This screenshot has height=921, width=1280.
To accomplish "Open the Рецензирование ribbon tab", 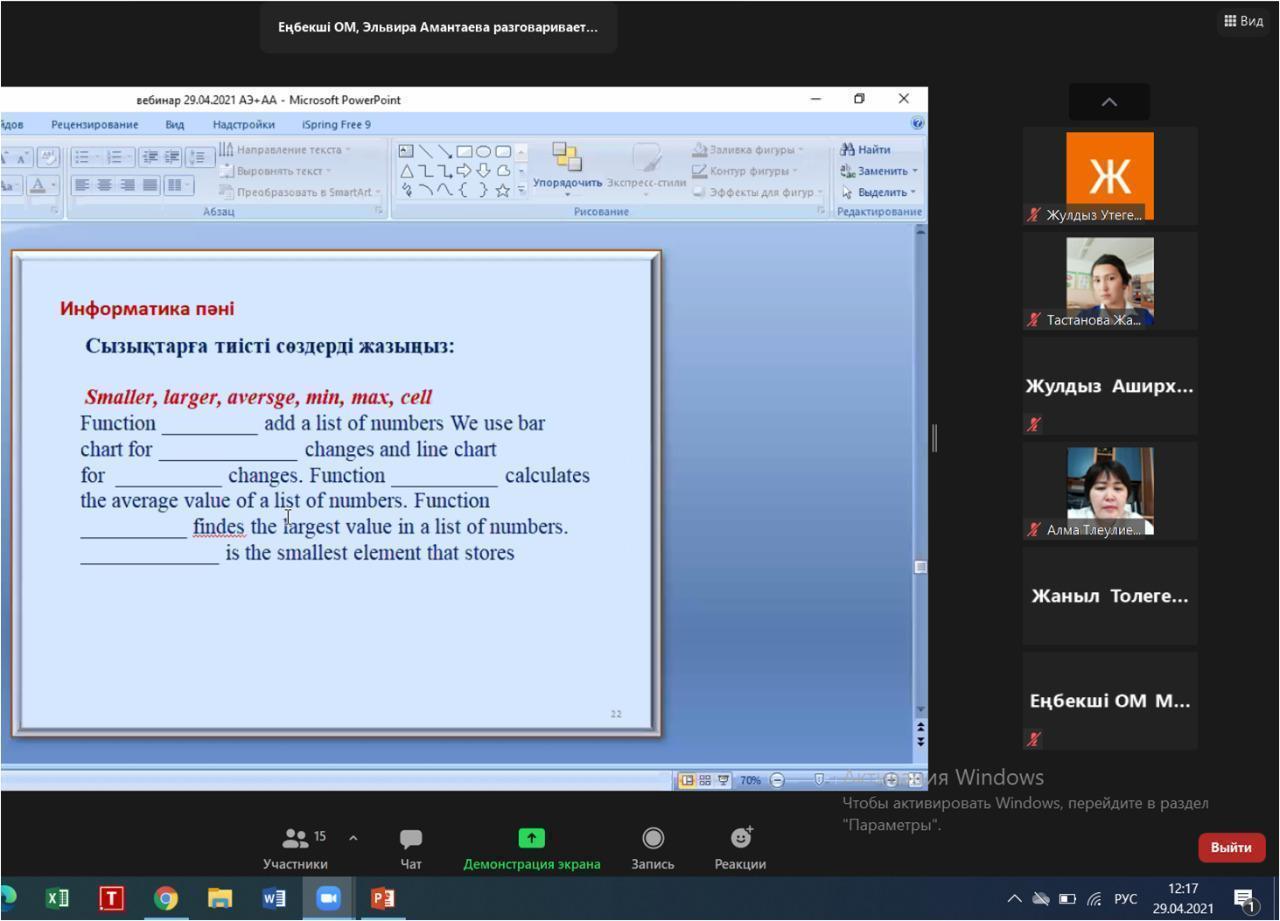I will tap(94, 124).
